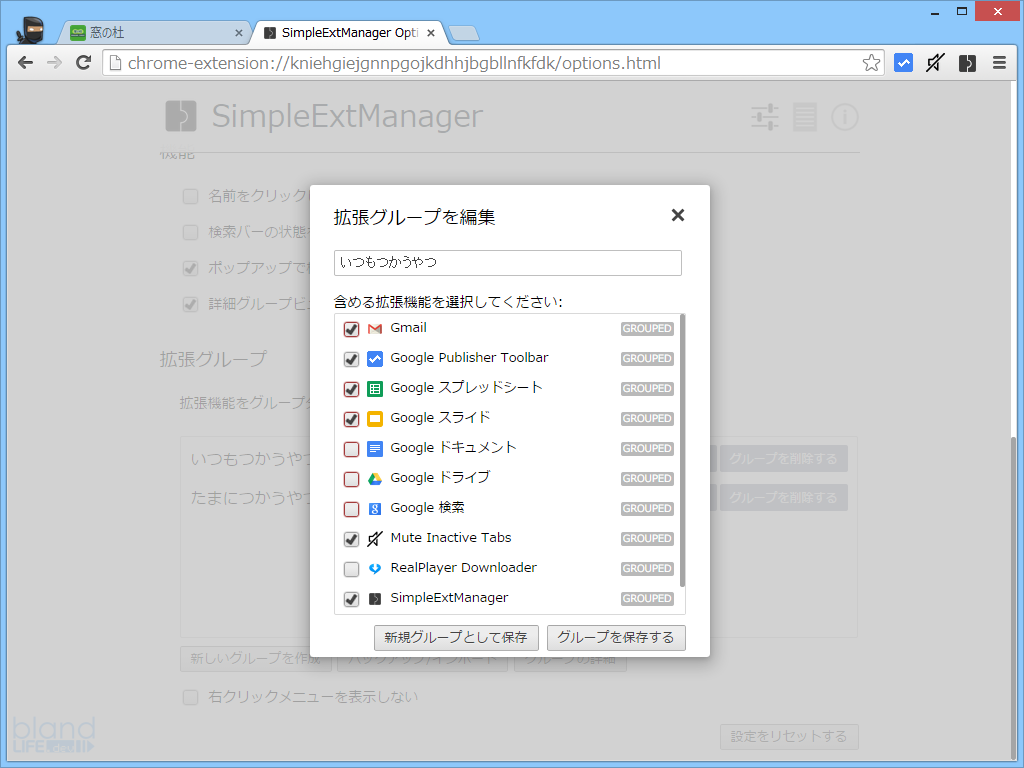Click the Google スライド yellow icon
This screenshot has height=768, width=1024.
[375, 419]
